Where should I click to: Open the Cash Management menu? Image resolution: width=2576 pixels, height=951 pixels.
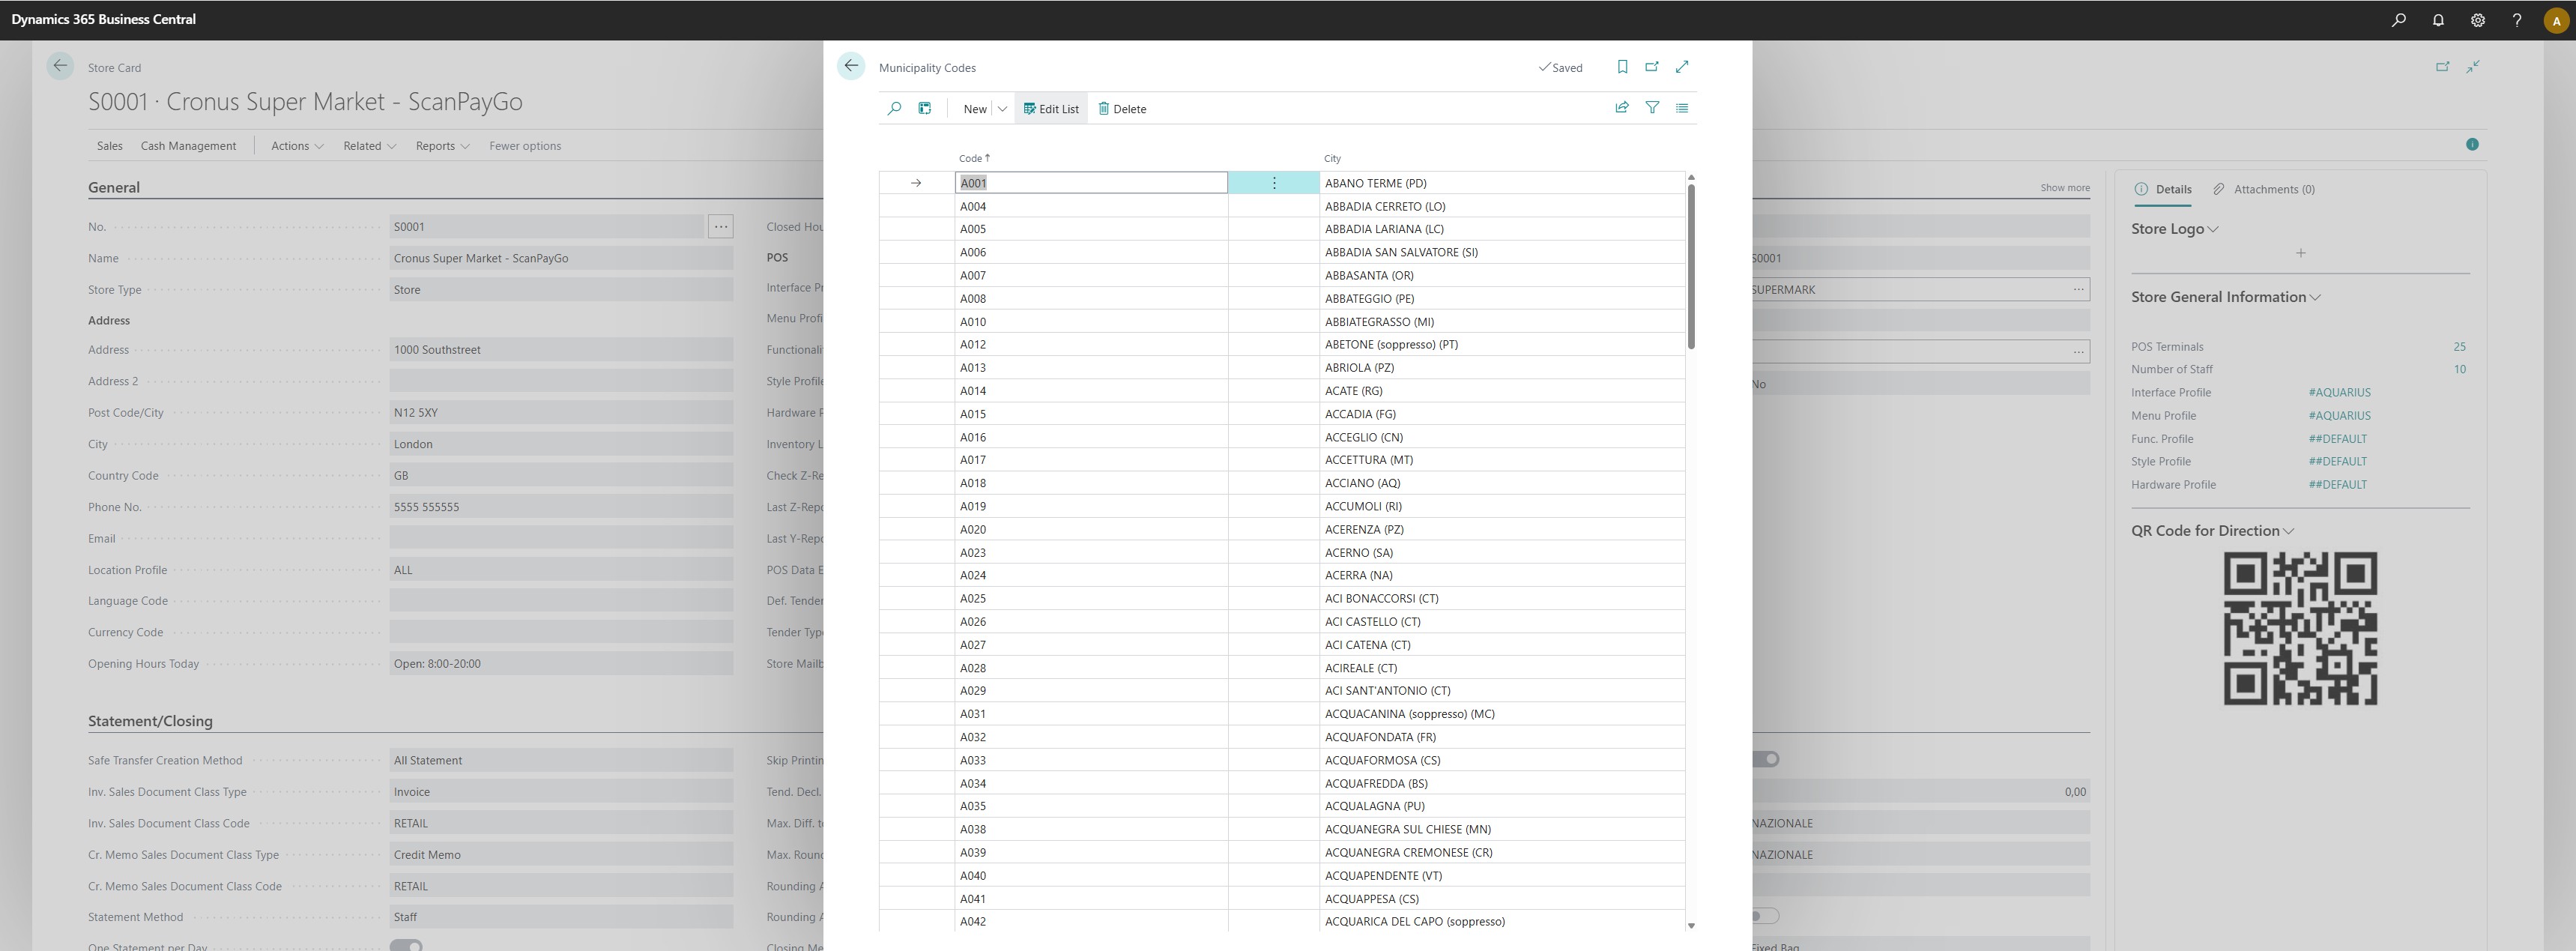188,146
